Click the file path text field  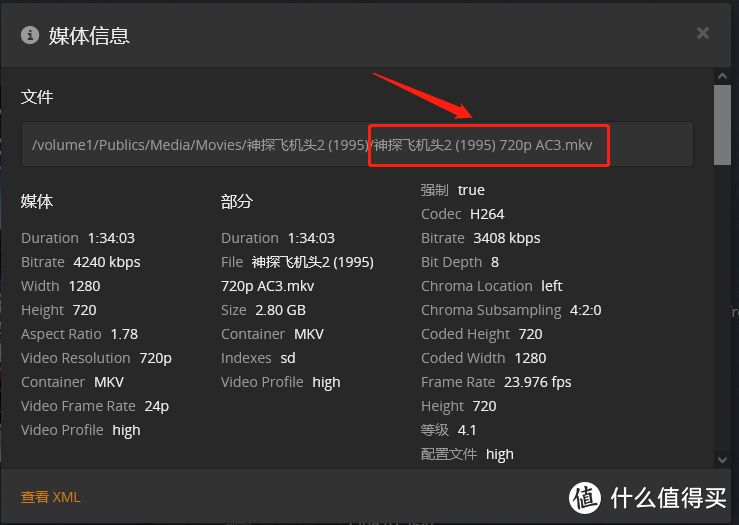pos(357,144)
